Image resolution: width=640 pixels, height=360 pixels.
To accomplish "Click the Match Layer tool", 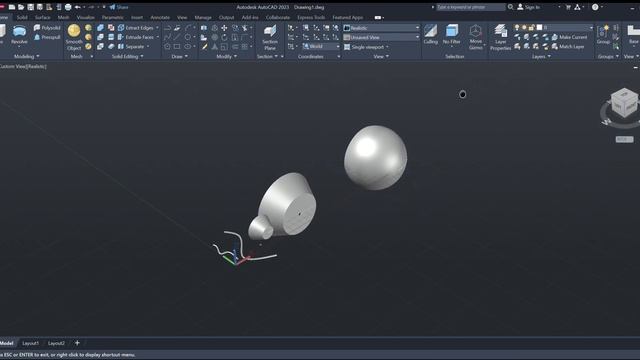I will click(x=568, y=47).
